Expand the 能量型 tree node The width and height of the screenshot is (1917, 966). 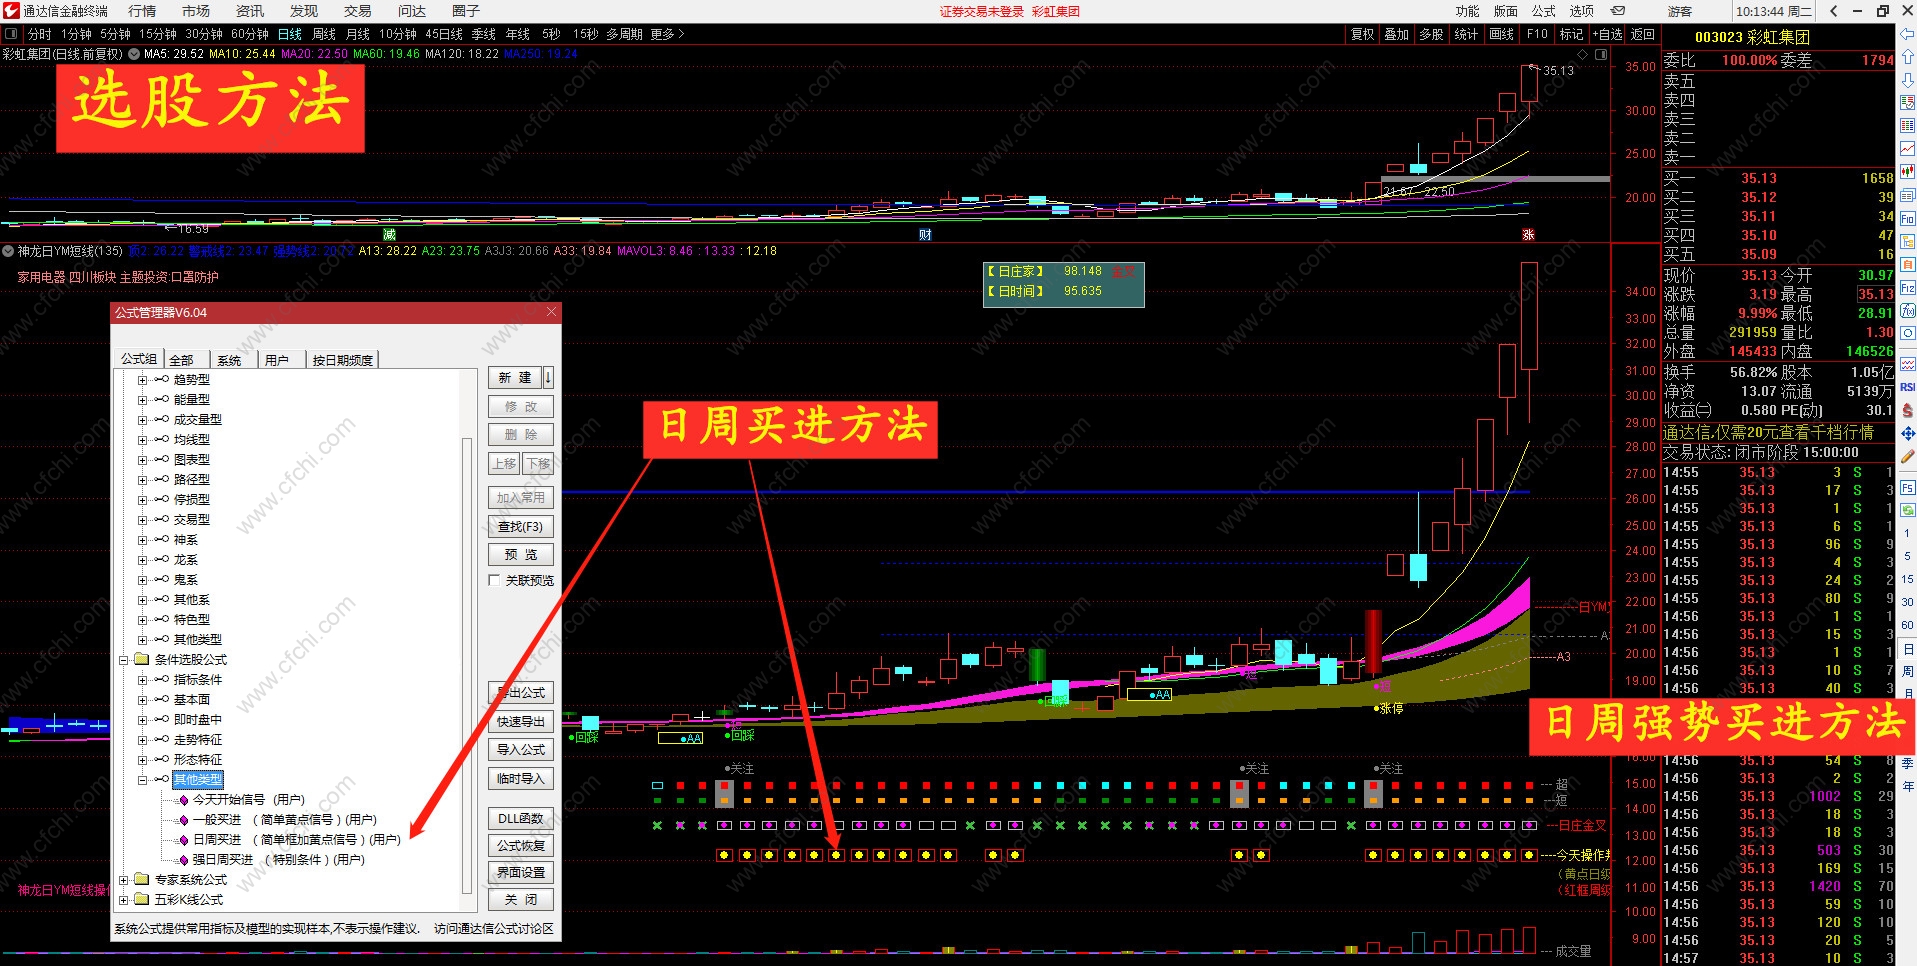click(142, 400)
